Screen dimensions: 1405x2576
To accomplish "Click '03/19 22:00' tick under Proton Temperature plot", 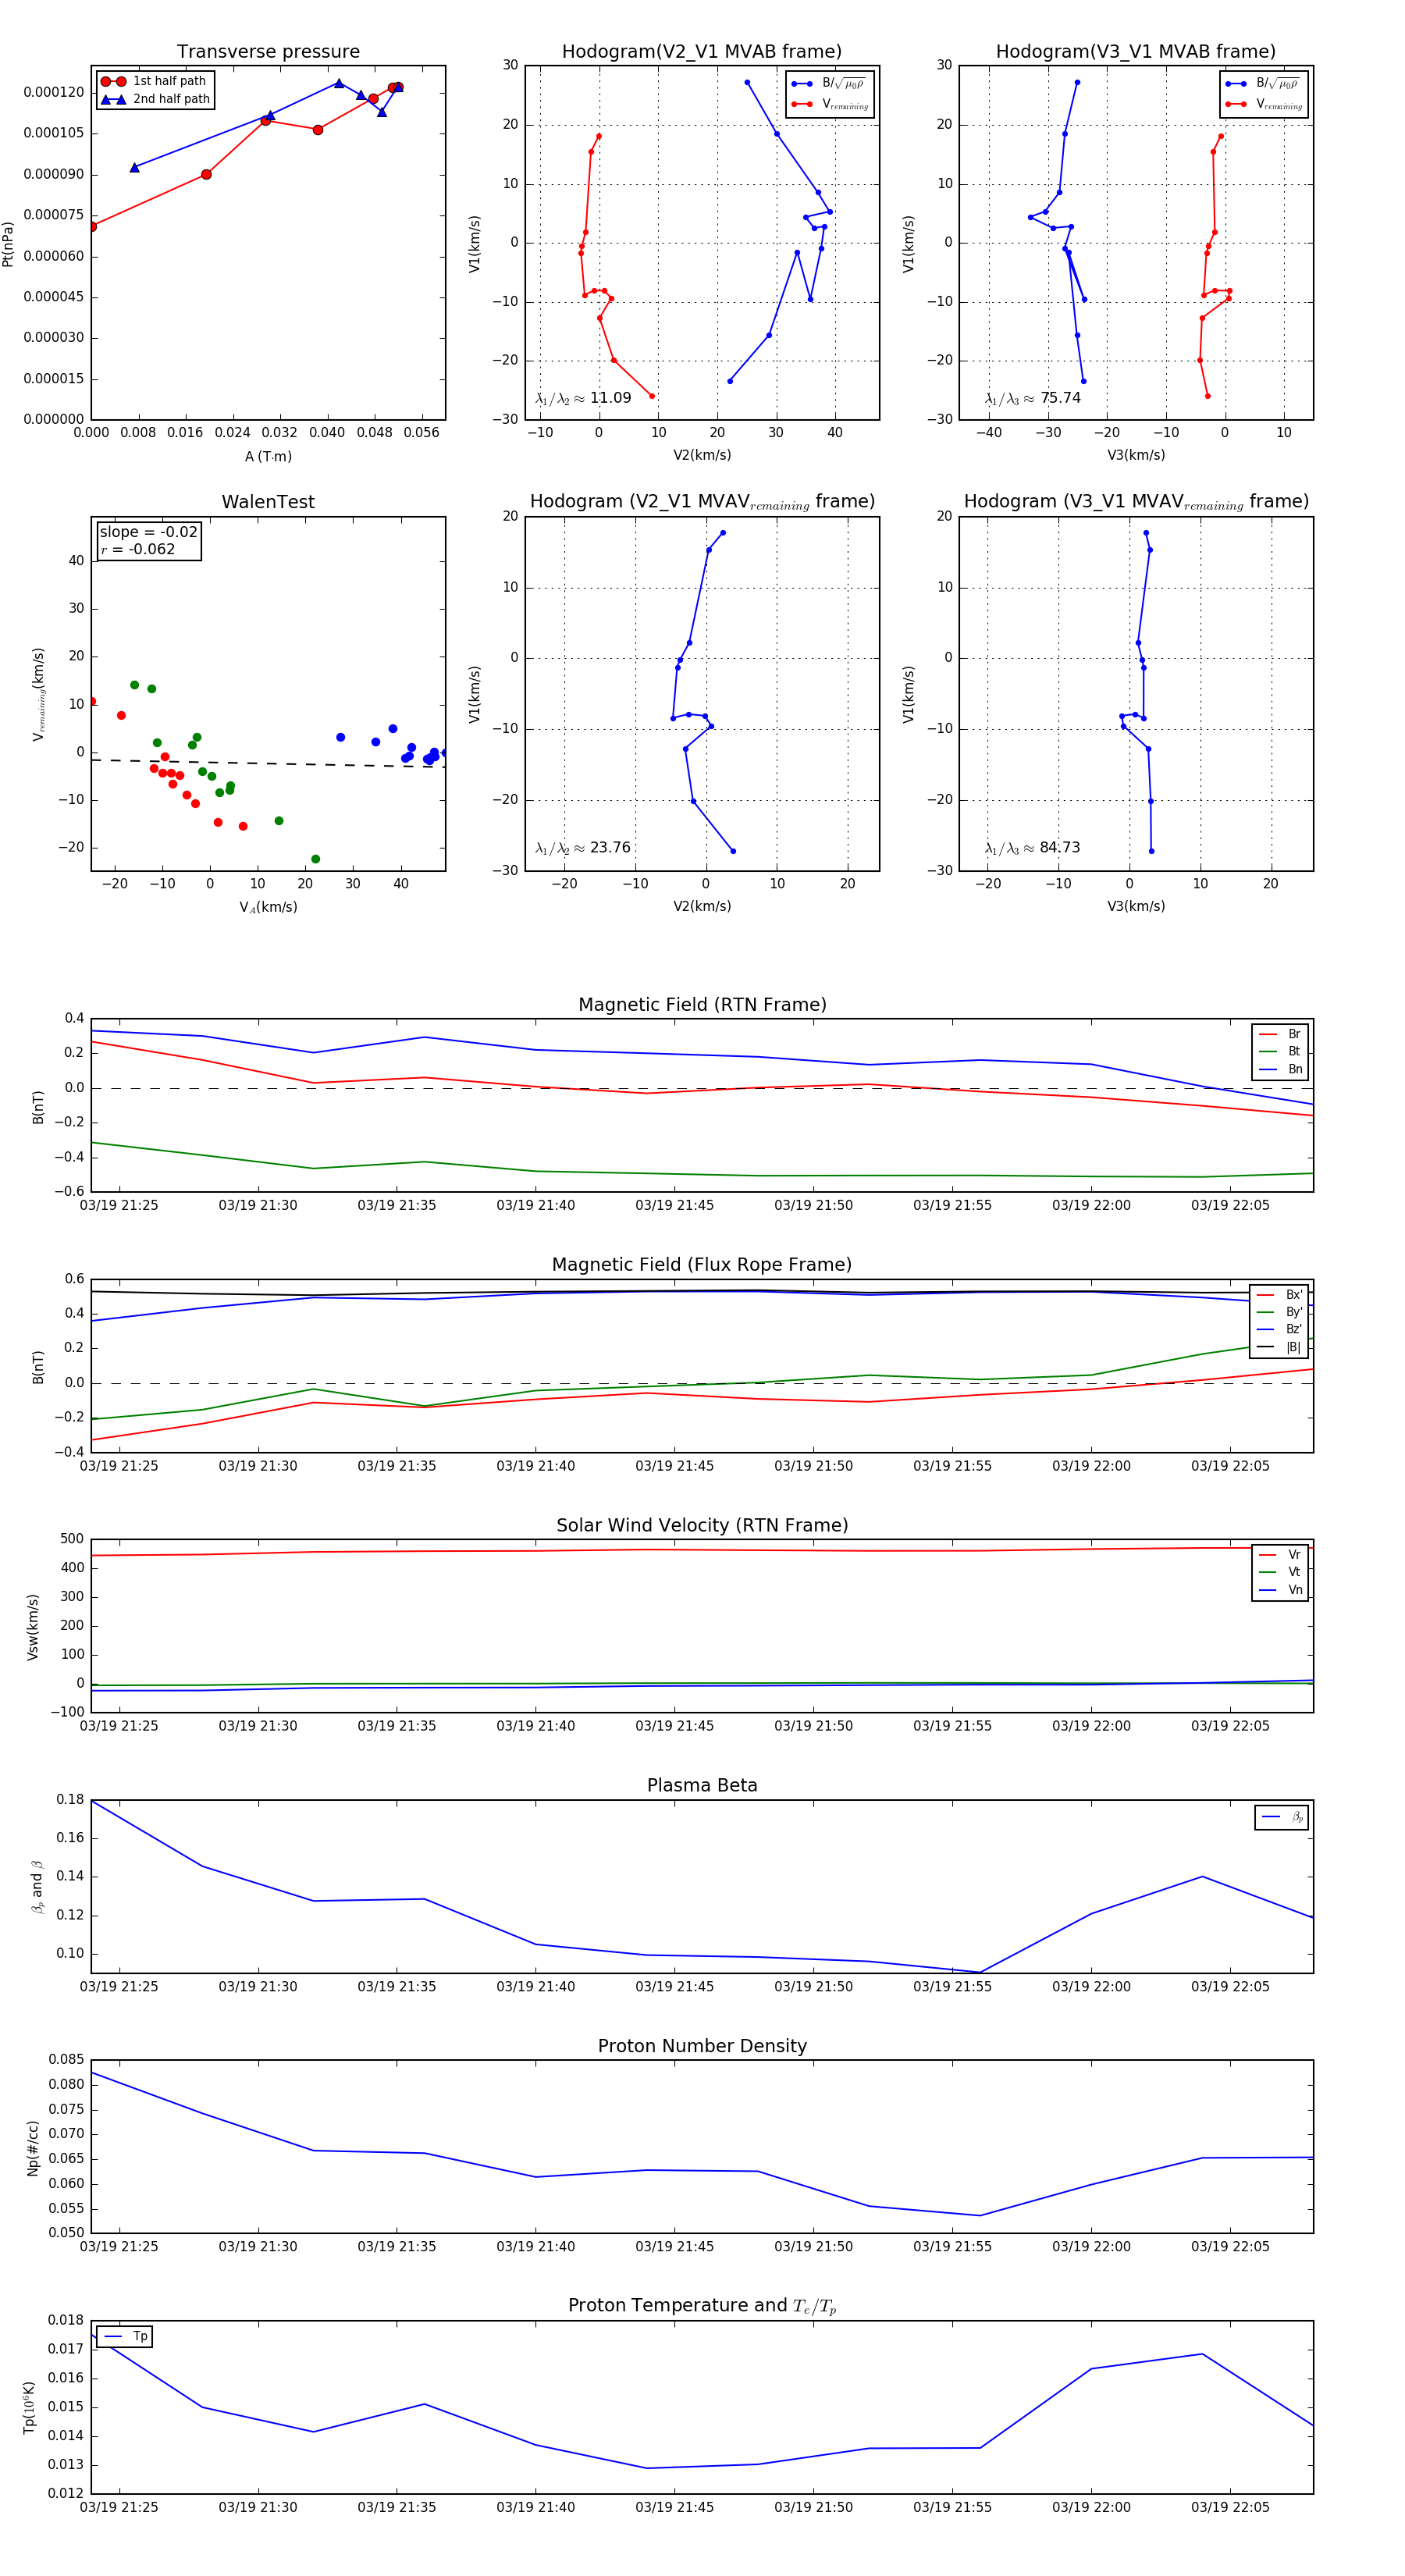I will [1091, 2507].
